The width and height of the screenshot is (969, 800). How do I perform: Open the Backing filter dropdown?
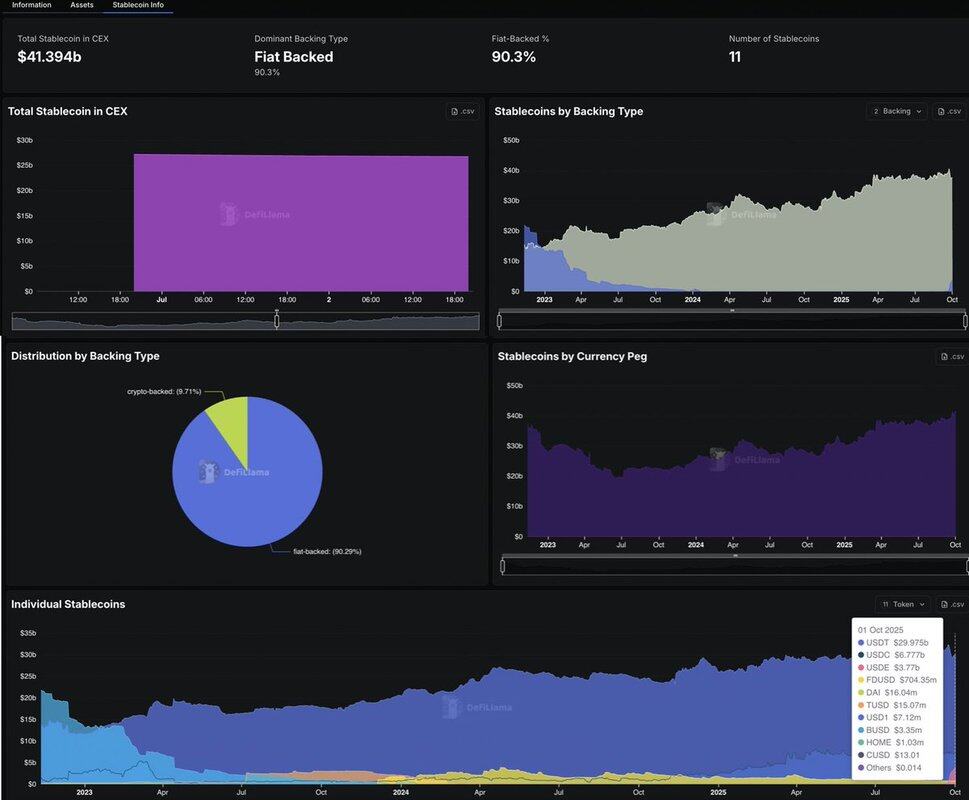[897, 111]
